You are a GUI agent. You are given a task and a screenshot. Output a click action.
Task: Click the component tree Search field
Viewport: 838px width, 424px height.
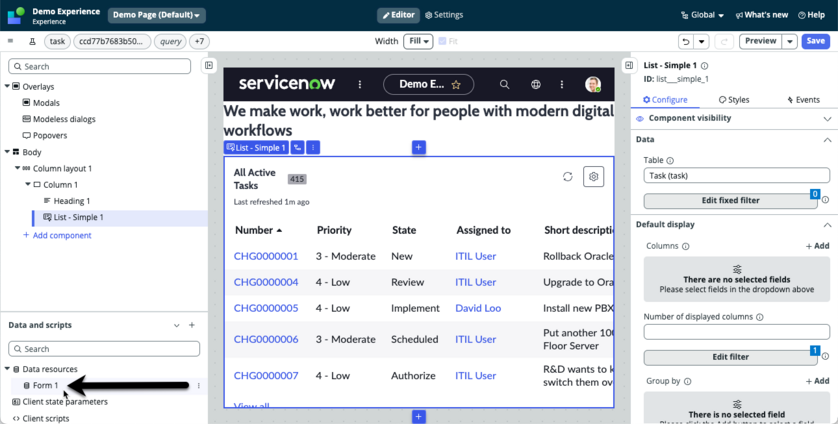pyautogui.click(x=99, y=66)
